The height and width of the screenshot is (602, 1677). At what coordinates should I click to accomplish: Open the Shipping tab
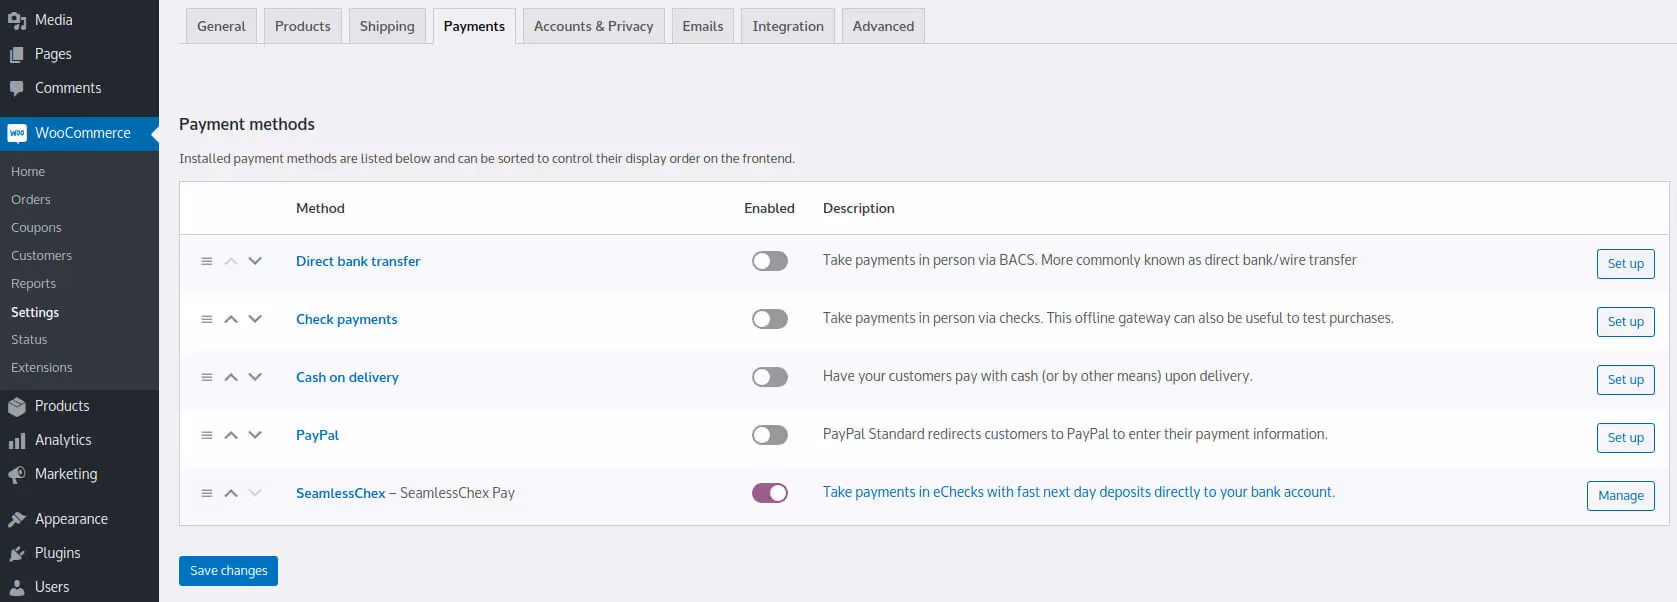pyautogui.click(x=387, y=26)
